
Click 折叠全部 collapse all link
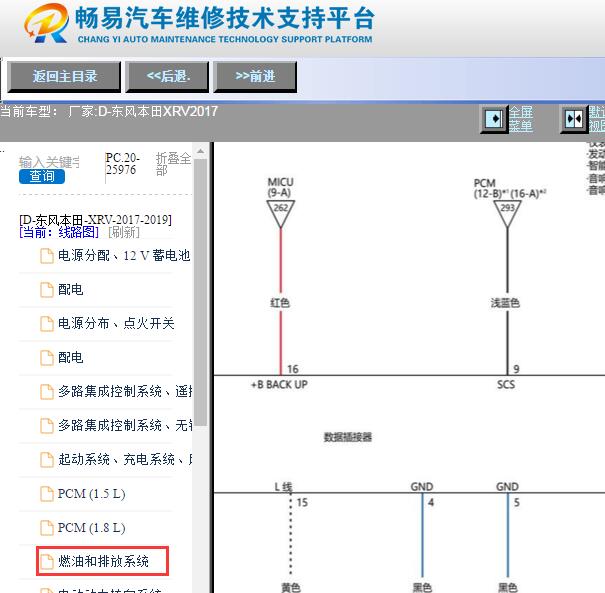tap(173, 164)
